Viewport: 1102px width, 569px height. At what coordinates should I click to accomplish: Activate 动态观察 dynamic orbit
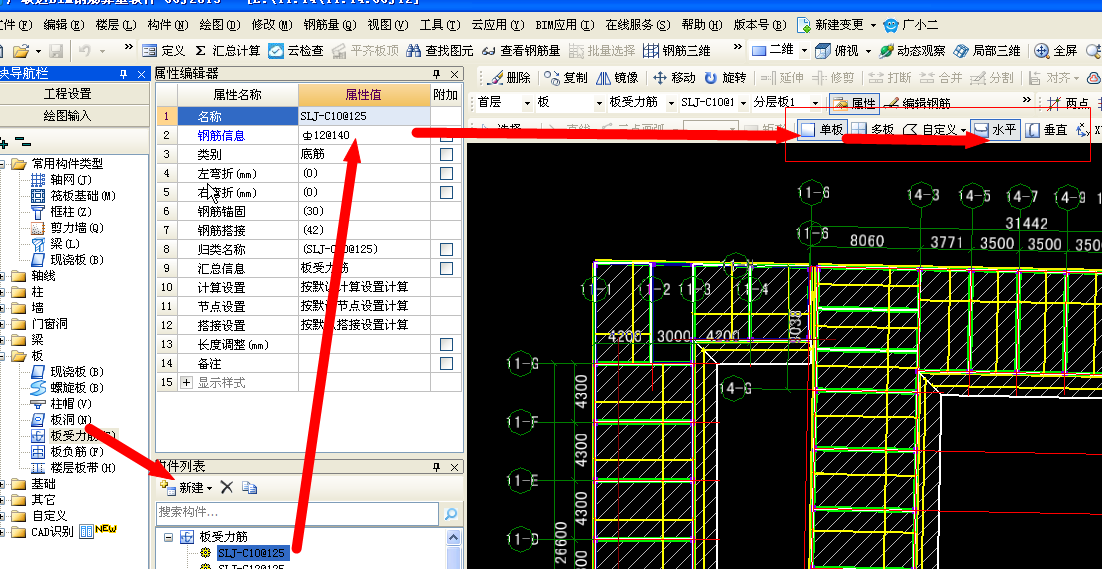pos(912,51)
